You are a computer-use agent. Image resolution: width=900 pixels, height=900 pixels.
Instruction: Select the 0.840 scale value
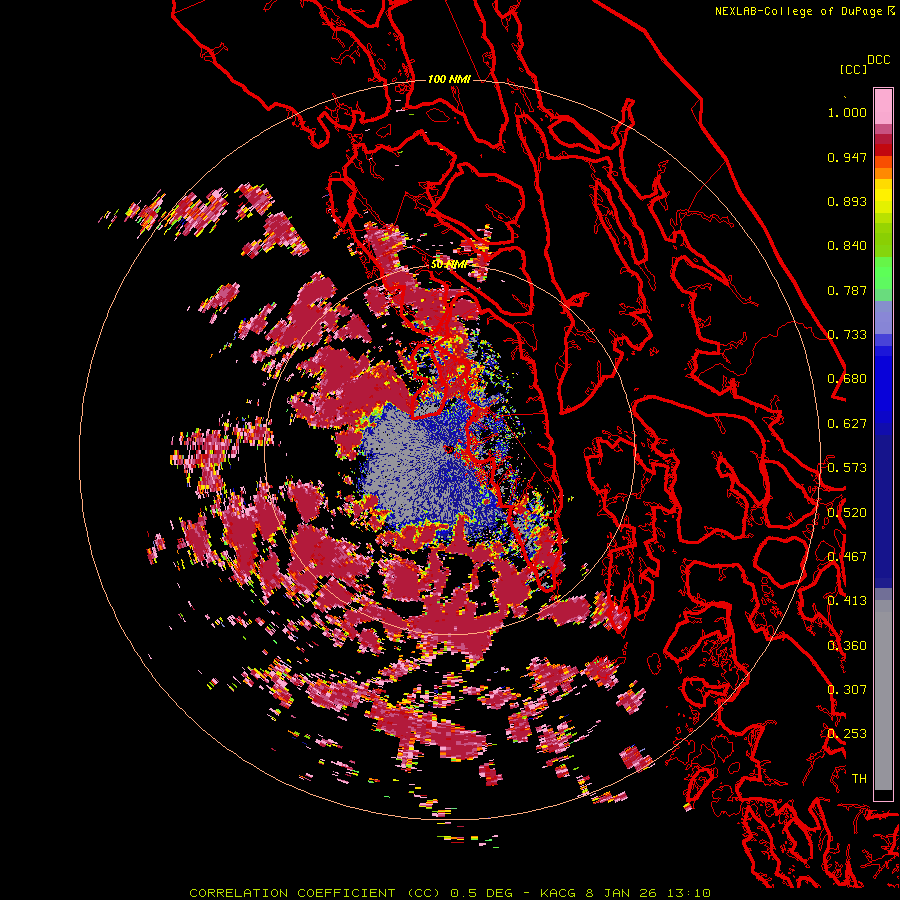tap(847, 246)
